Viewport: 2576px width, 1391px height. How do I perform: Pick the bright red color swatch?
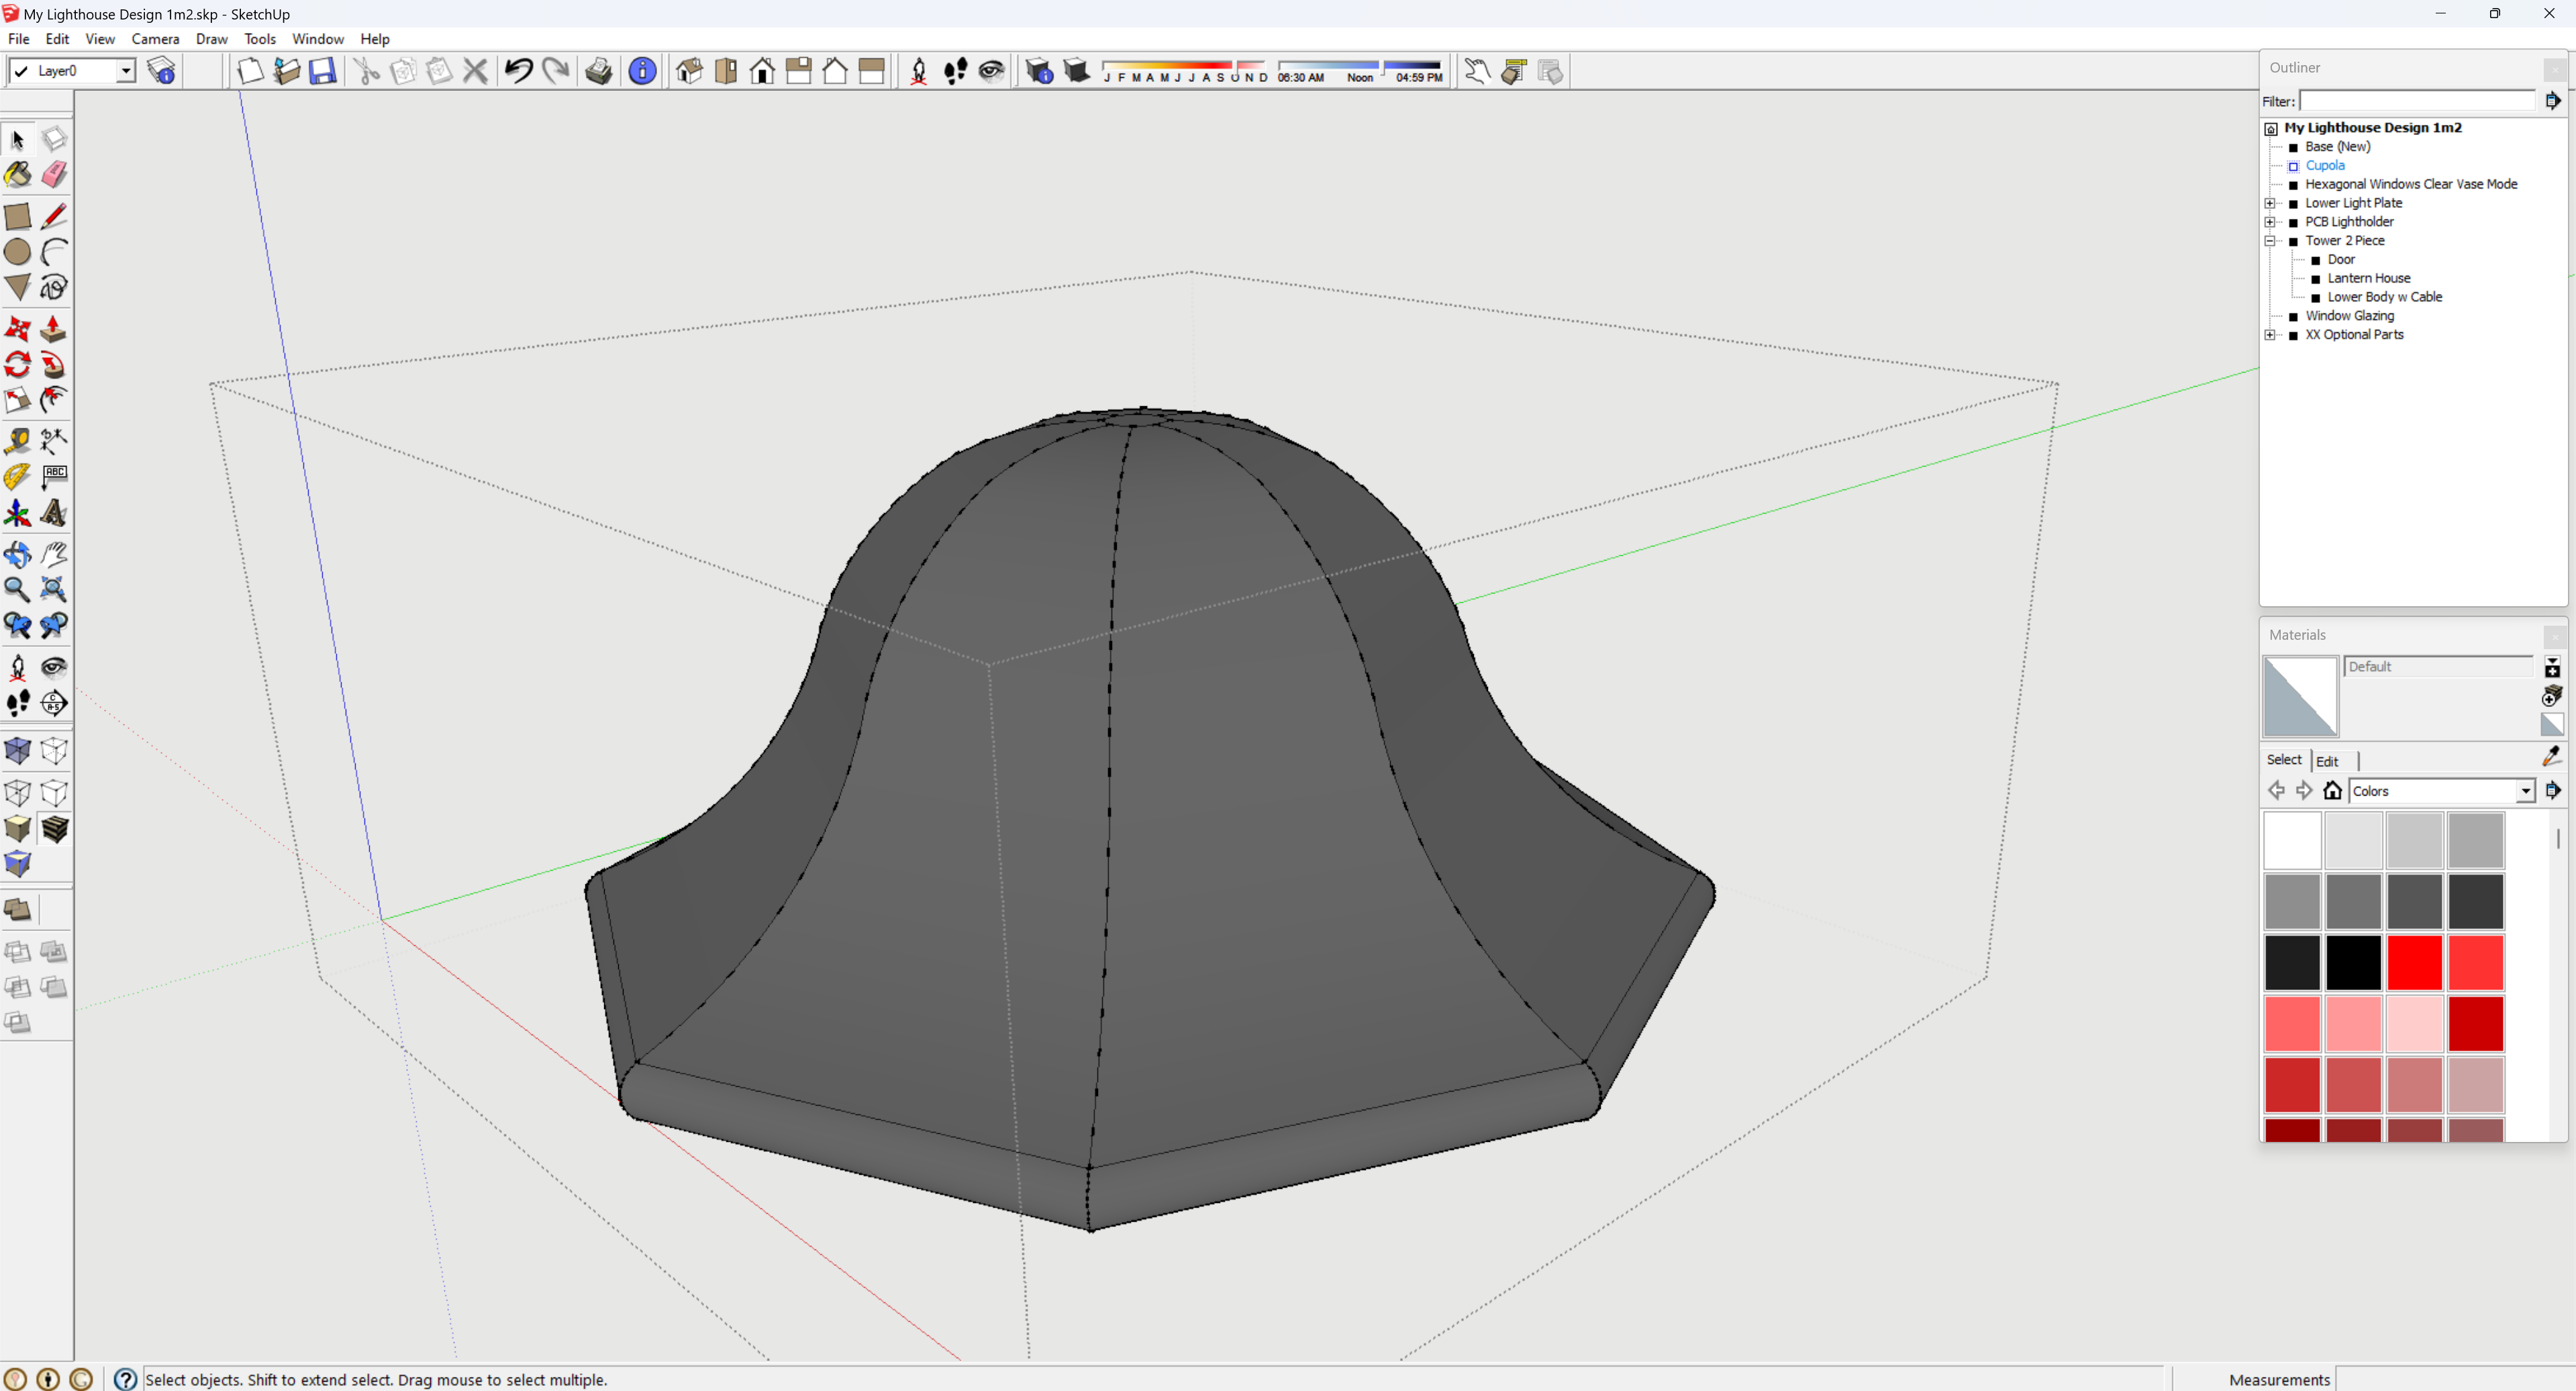[2415, 962]
